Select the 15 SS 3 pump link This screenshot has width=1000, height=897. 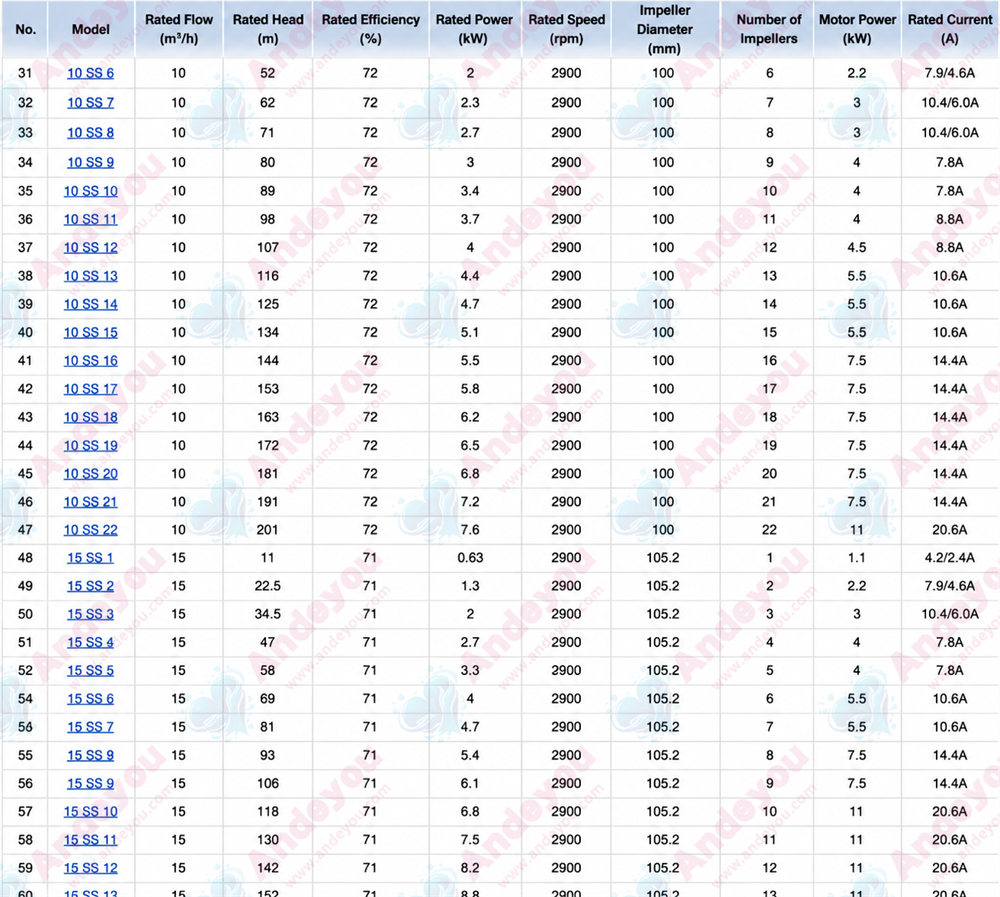click(91, 614)
